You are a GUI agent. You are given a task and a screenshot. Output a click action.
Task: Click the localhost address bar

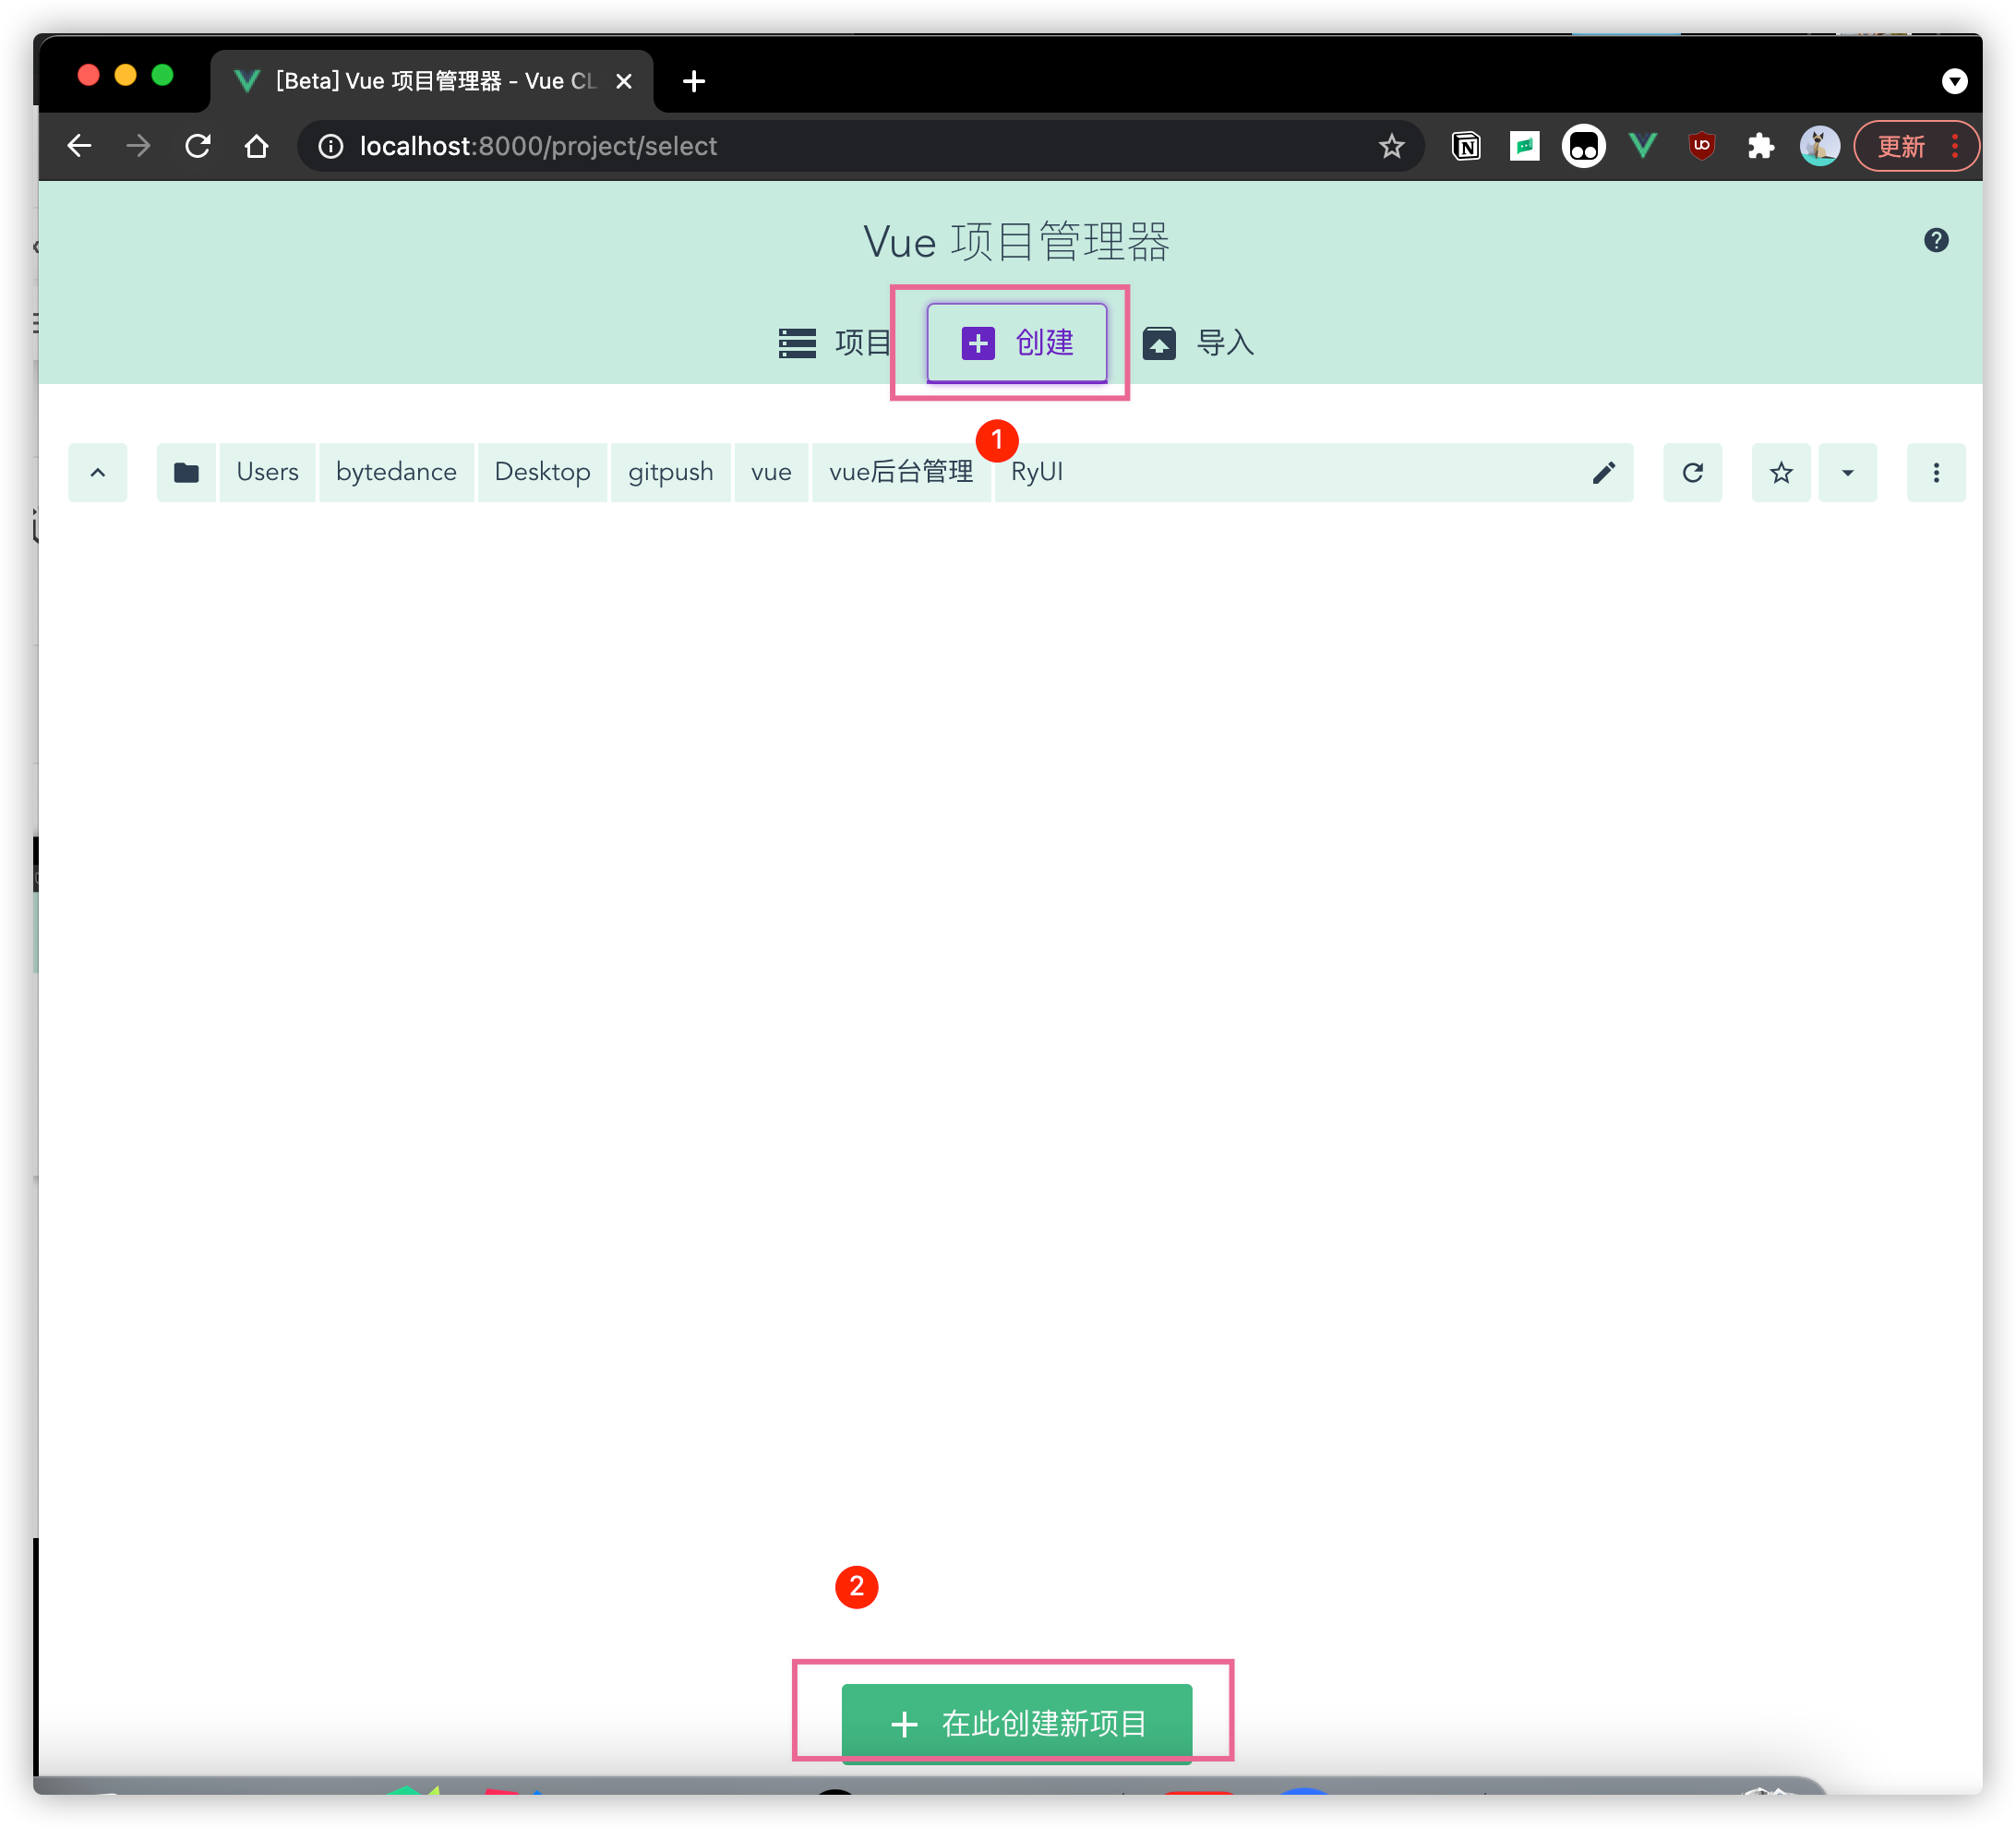860,146
